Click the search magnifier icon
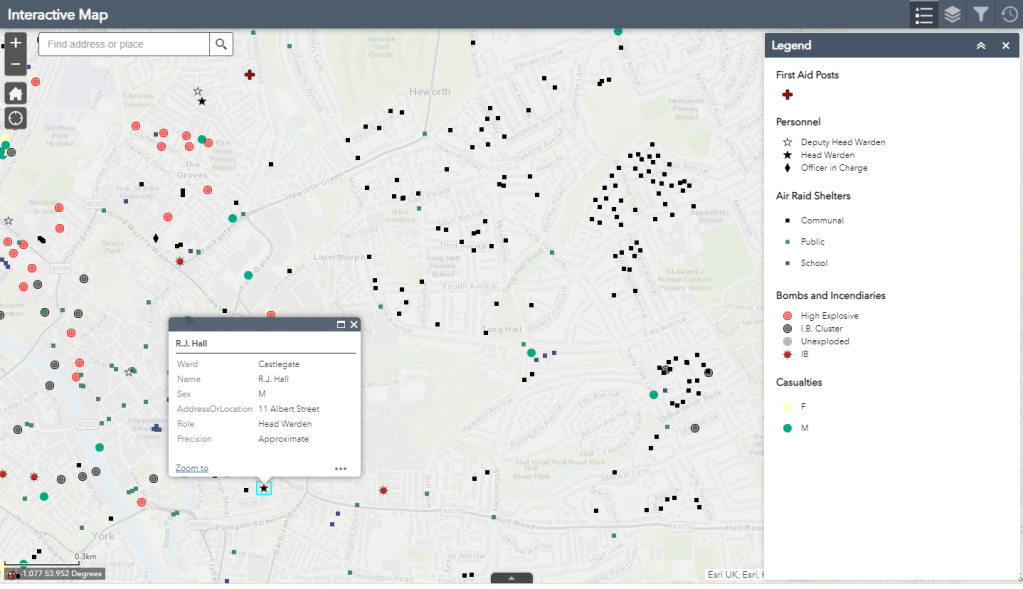Screen dimensions: 1023x589 [x=222, y=44]
